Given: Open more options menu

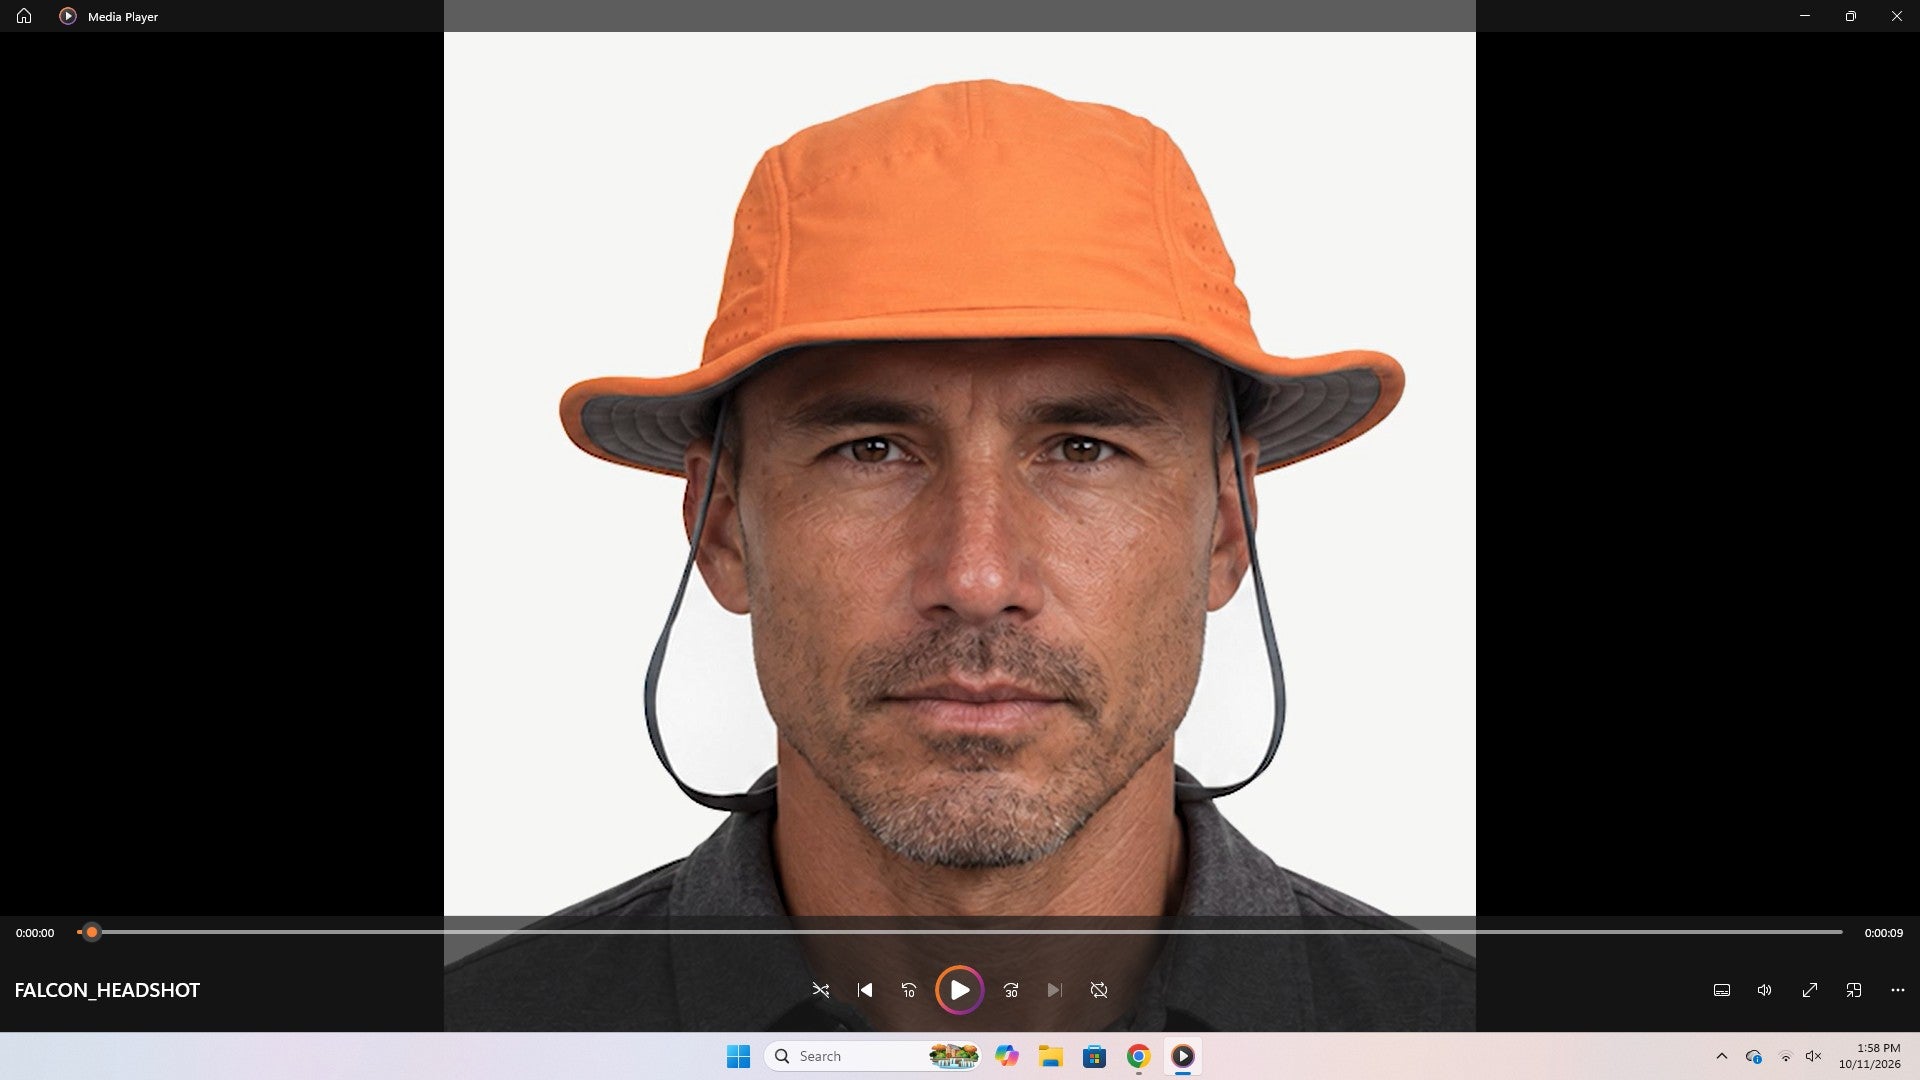Looking at the screenshot, I should click(x=1898, y=990).
